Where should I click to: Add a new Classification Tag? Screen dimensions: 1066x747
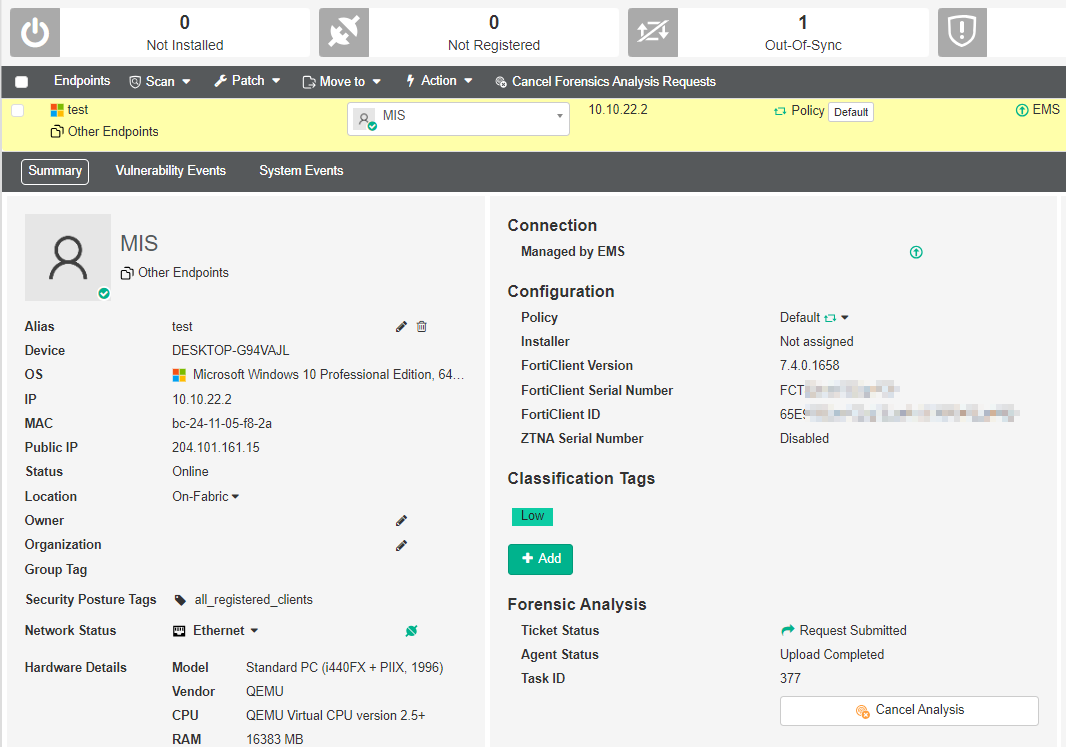click(540, 559)
